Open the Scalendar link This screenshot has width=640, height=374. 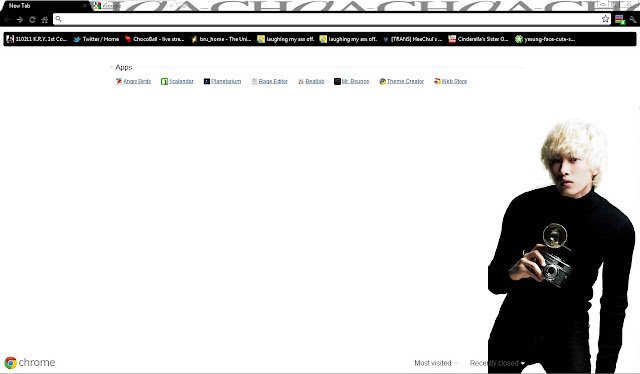click(x=181, y=81)
